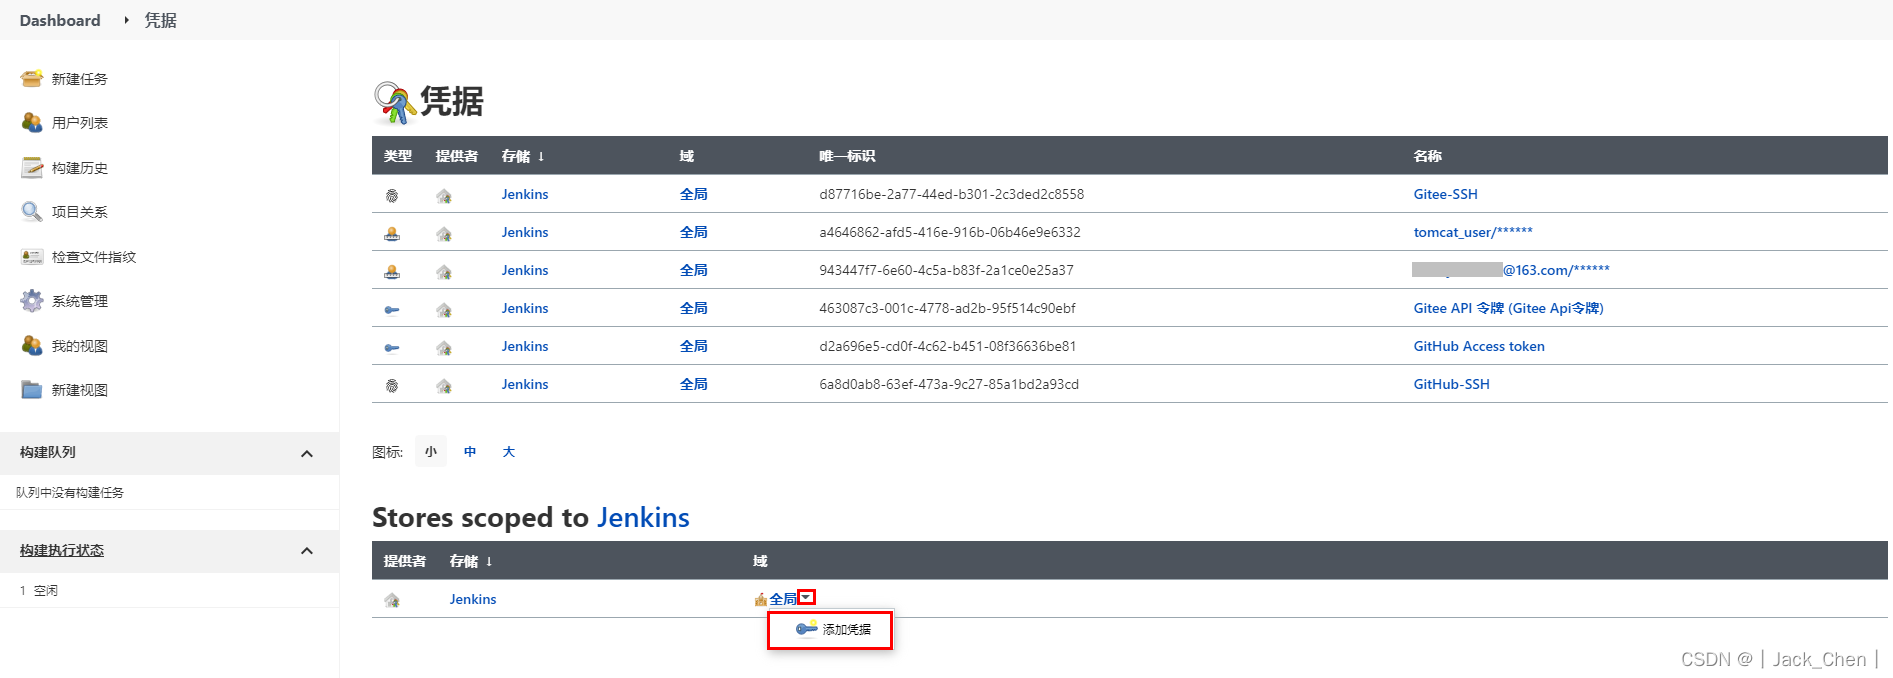Click ID d87716be-2a77-44ed-b301-2c3ded2c8558

click(x=951, y=194)
